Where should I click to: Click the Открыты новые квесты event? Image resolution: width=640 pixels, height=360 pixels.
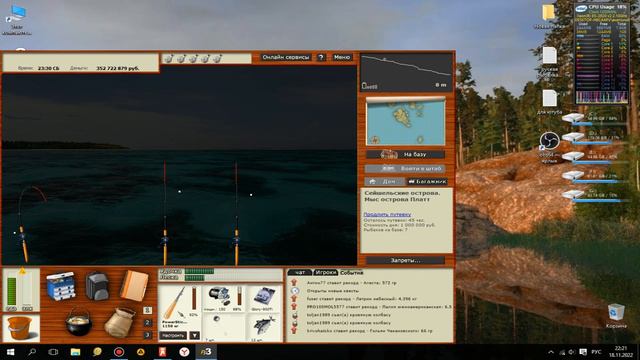point(333,291)
